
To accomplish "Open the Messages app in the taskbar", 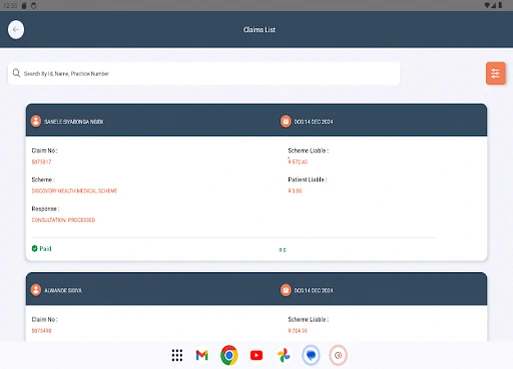I will point(311,355).
